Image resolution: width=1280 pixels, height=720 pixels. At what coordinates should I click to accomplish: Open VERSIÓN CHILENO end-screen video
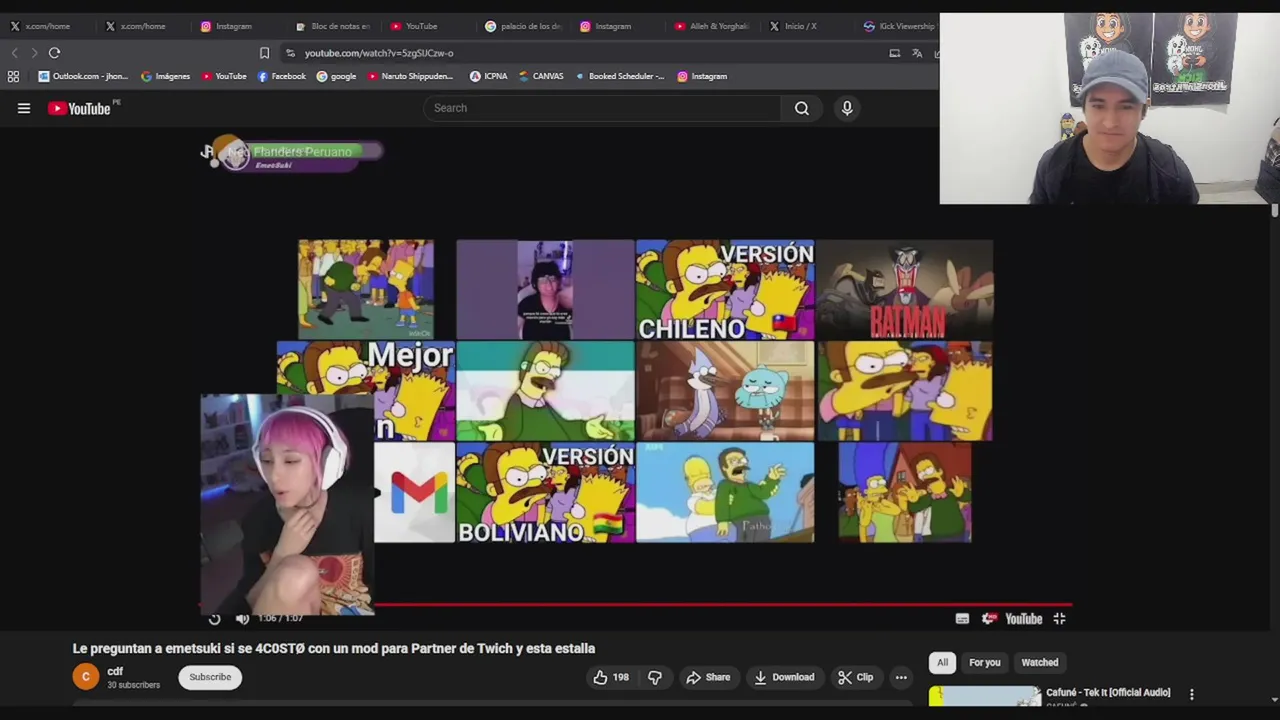[725, 290]
